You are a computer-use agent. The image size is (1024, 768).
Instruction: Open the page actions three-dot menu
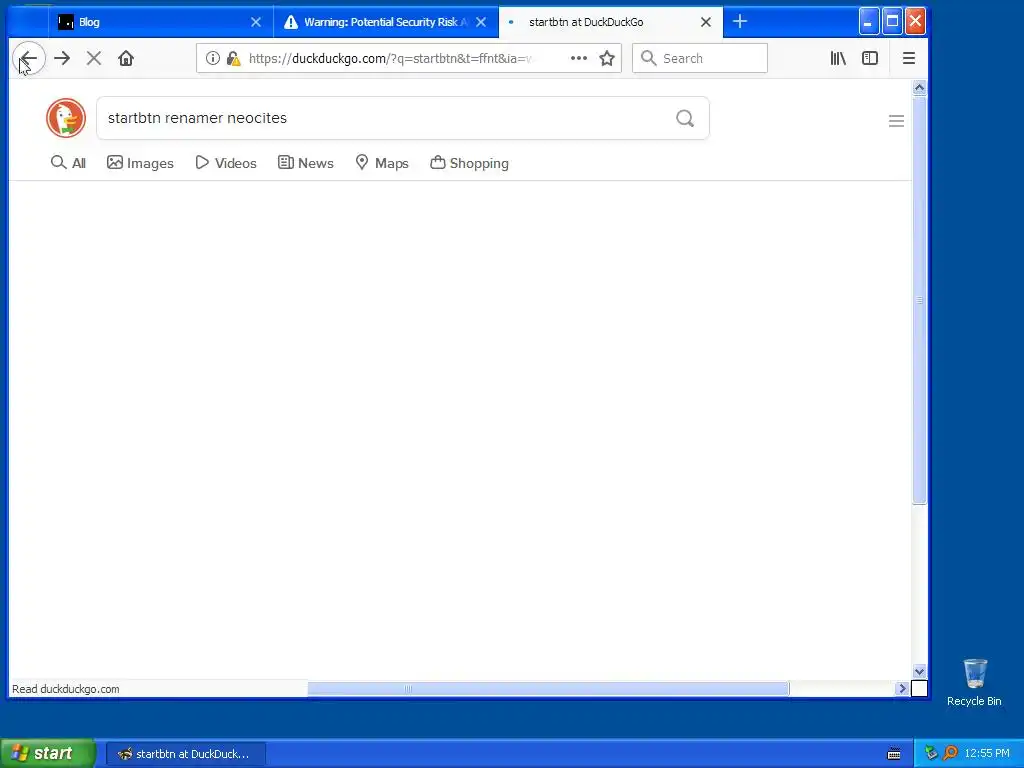[x=579, y=58]
